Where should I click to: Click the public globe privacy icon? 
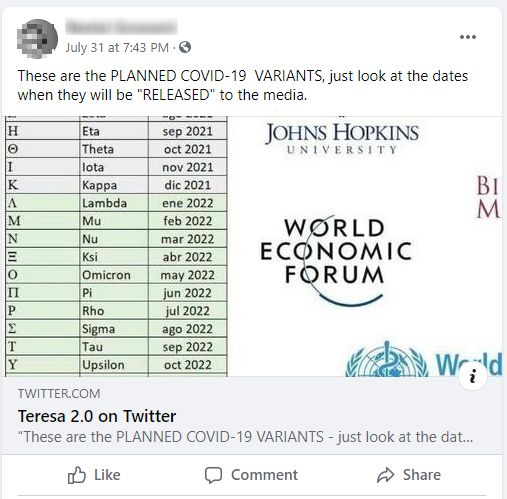click(185, 47)
